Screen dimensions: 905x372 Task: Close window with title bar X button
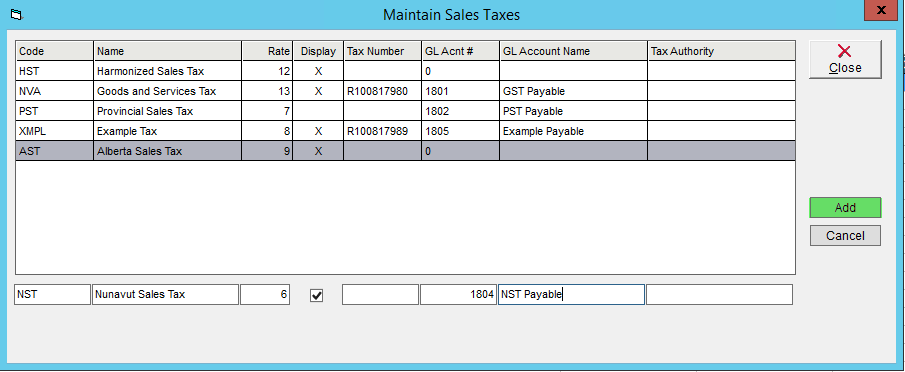coord(881,10)
